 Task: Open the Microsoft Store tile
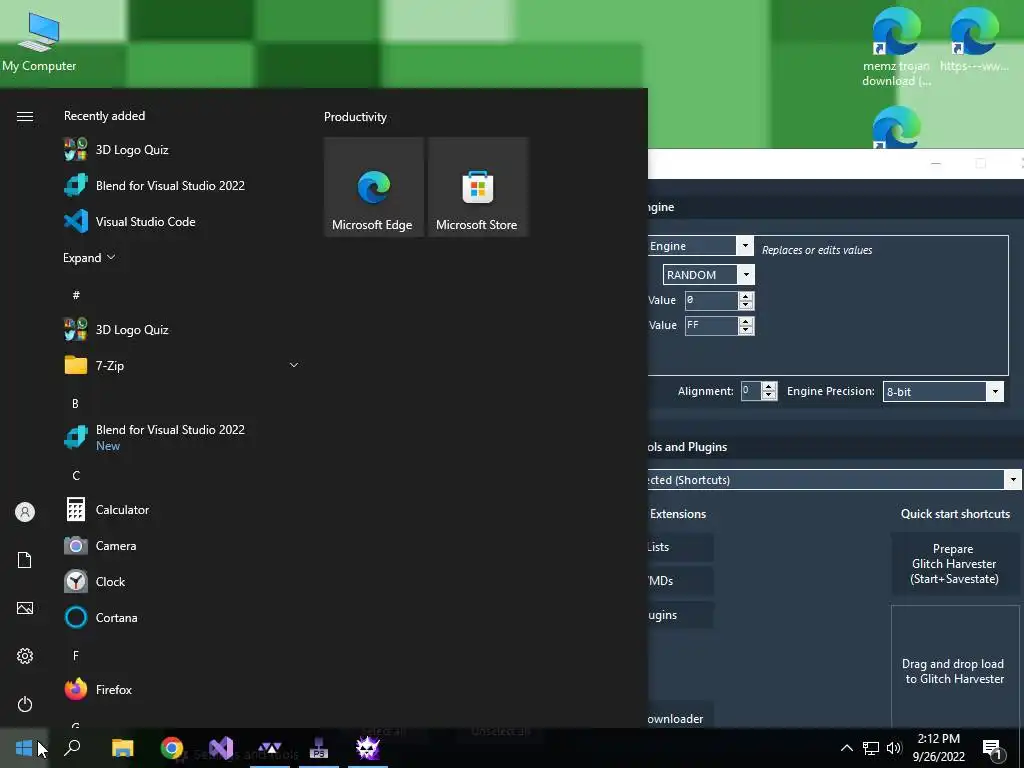477,187
